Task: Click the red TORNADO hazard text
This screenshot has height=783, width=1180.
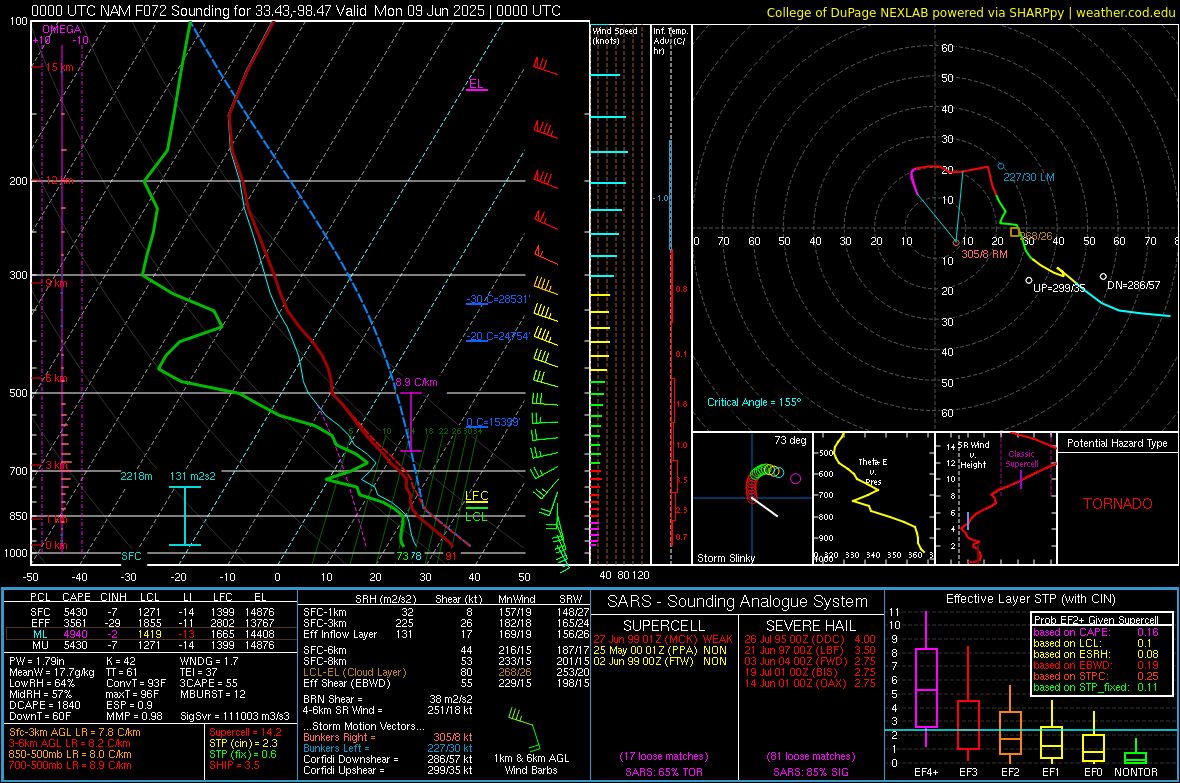Action: pyautogui.click(x=1118, y=504)
